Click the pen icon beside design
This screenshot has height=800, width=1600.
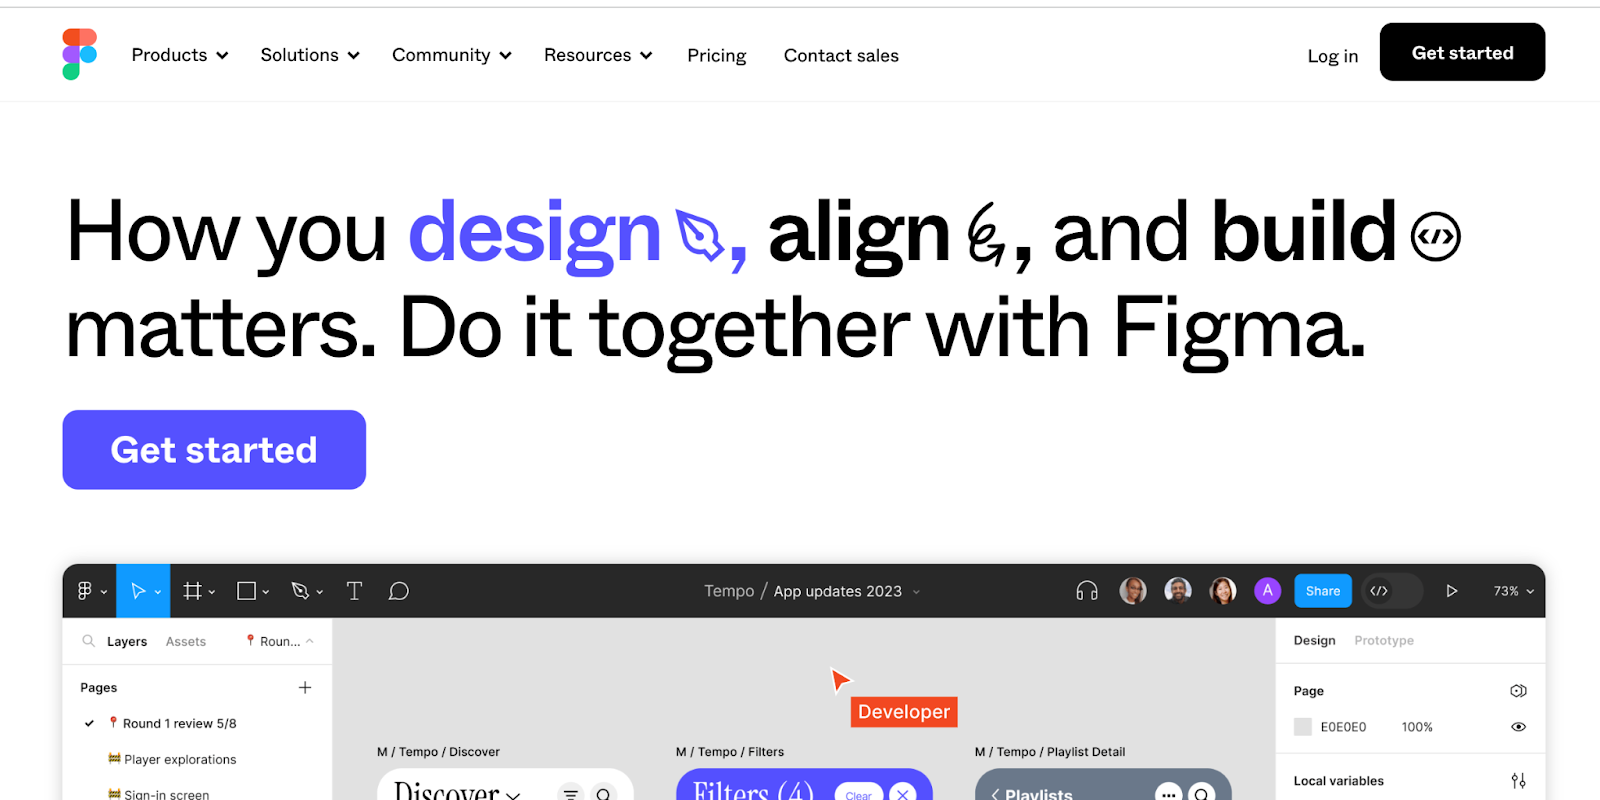click(700, 235)
